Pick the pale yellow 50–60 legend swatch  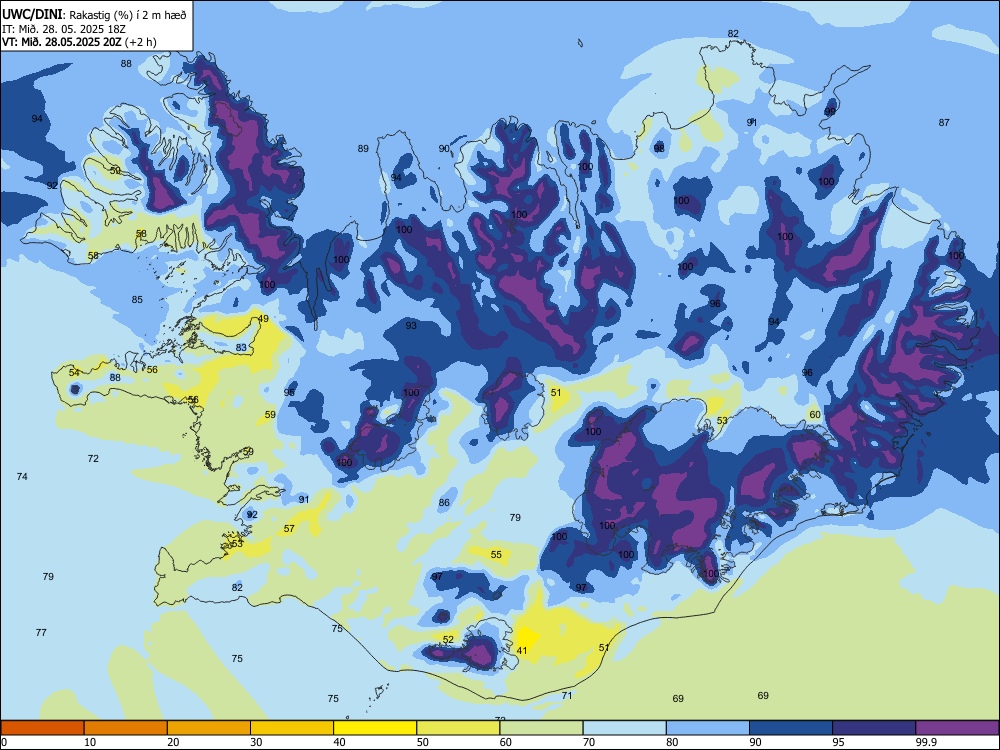click(458, 728)
